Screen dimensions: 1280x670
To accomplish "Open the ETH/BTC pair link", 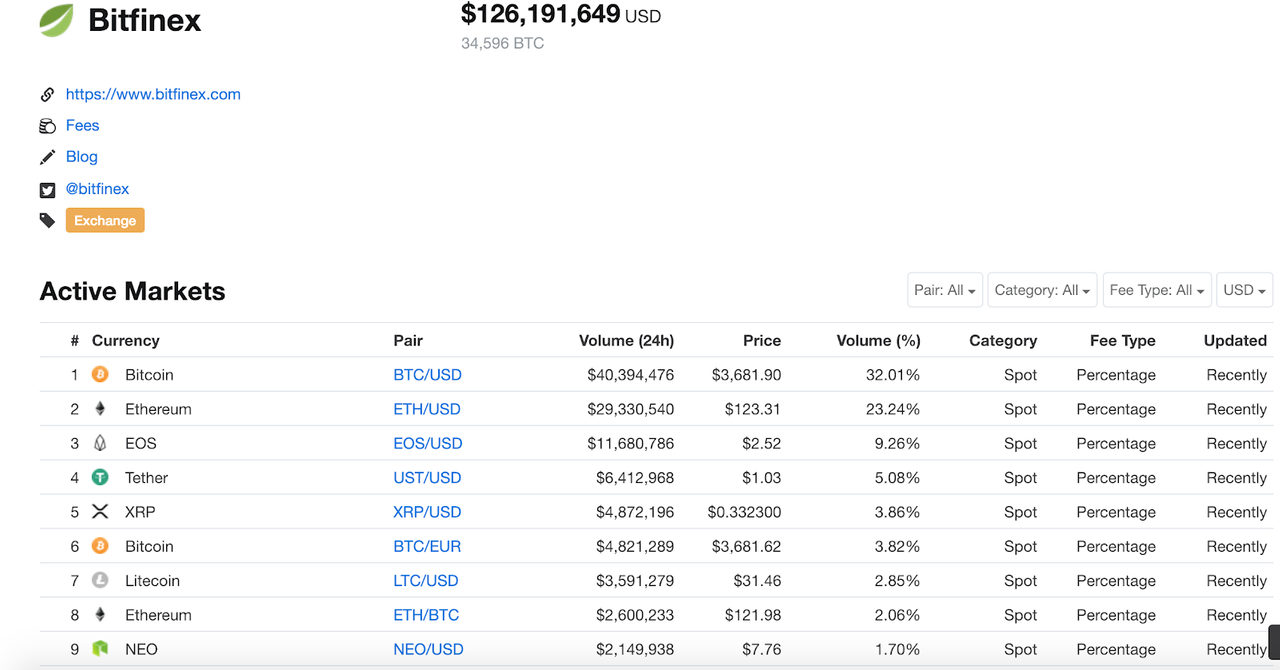I will (426, 615).
